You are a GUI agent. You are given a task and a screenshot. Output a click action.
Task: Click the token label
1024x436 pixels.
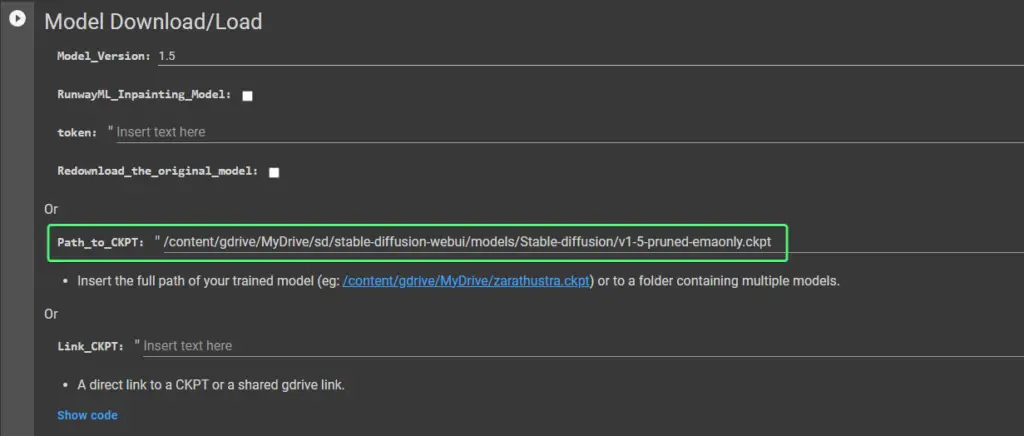coord(77,132)
